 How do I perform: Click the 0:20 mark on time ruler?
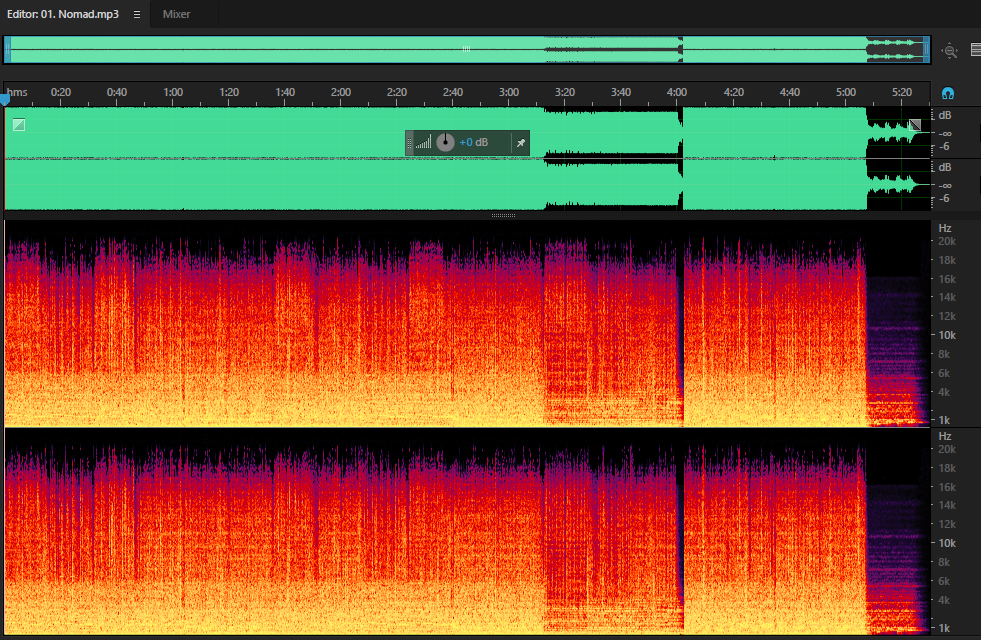[61, 92]
